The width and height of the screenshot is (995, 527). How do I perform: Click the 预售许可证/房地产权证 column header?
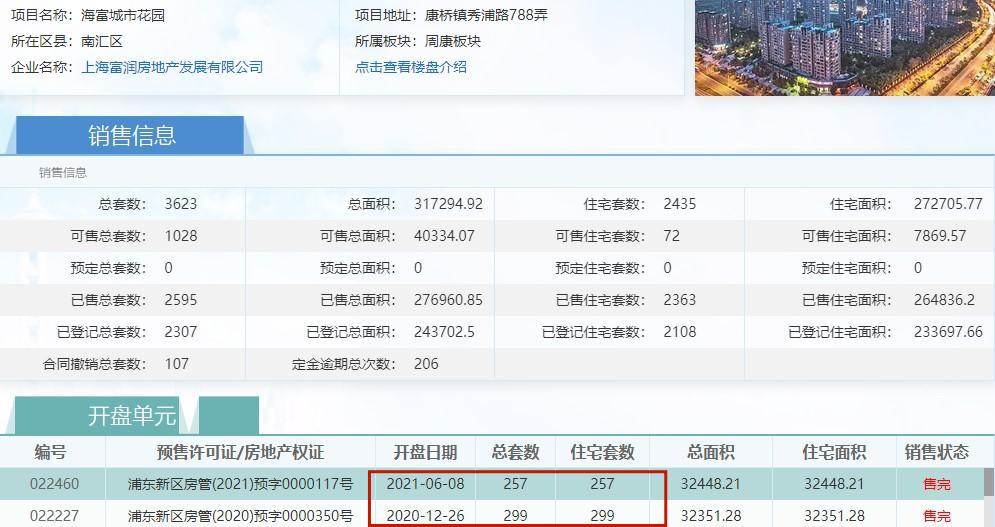(x=241, y=452)
